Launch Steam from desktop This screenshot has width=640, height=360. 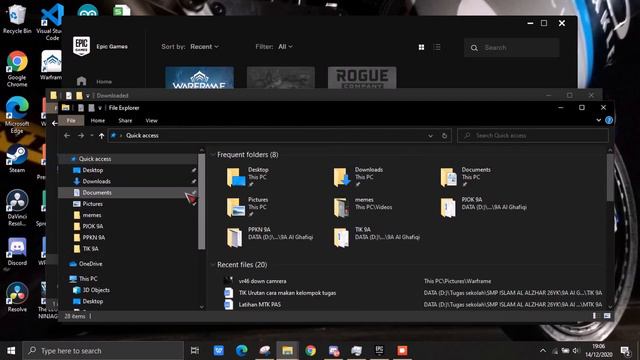17,159
